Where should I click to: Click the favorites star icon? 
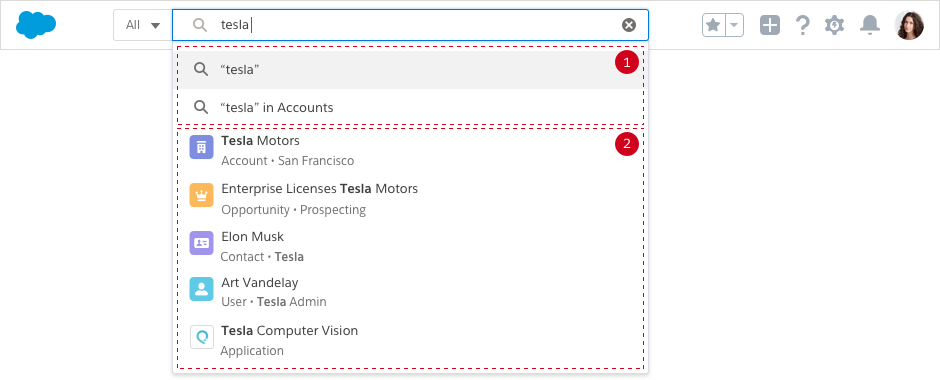pos(713,25)
